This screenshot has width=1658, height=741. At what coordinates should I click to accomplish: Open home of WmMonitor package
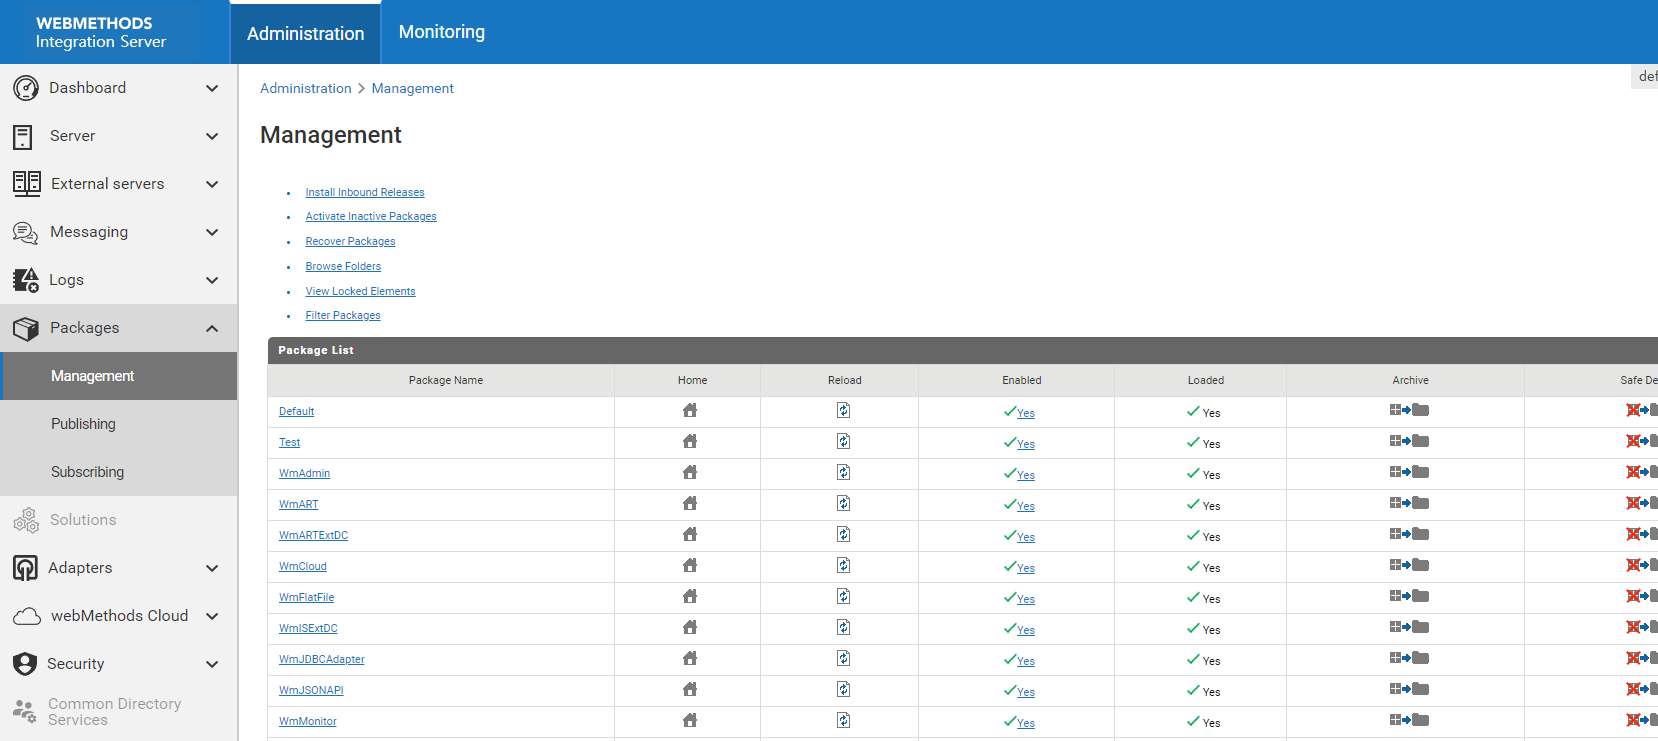(x=690, y=720)
